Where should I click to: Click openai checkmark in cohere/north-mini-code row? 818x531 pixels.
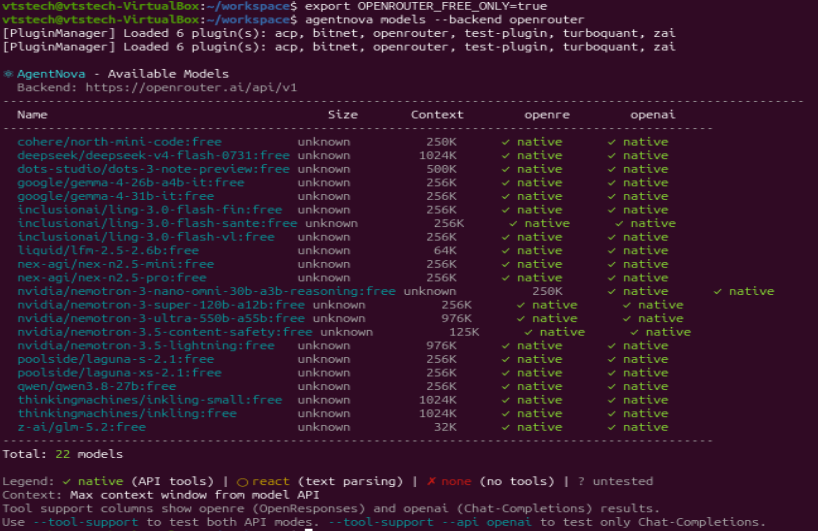[611, 142]
